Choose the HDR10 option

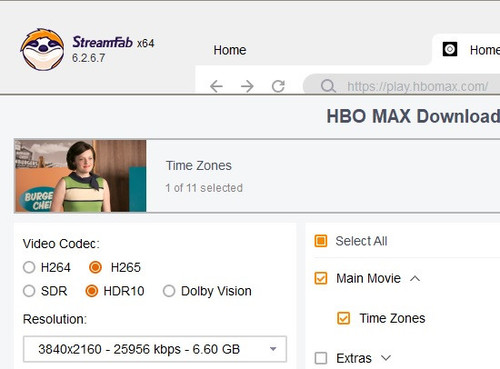[x=92, y=291]
